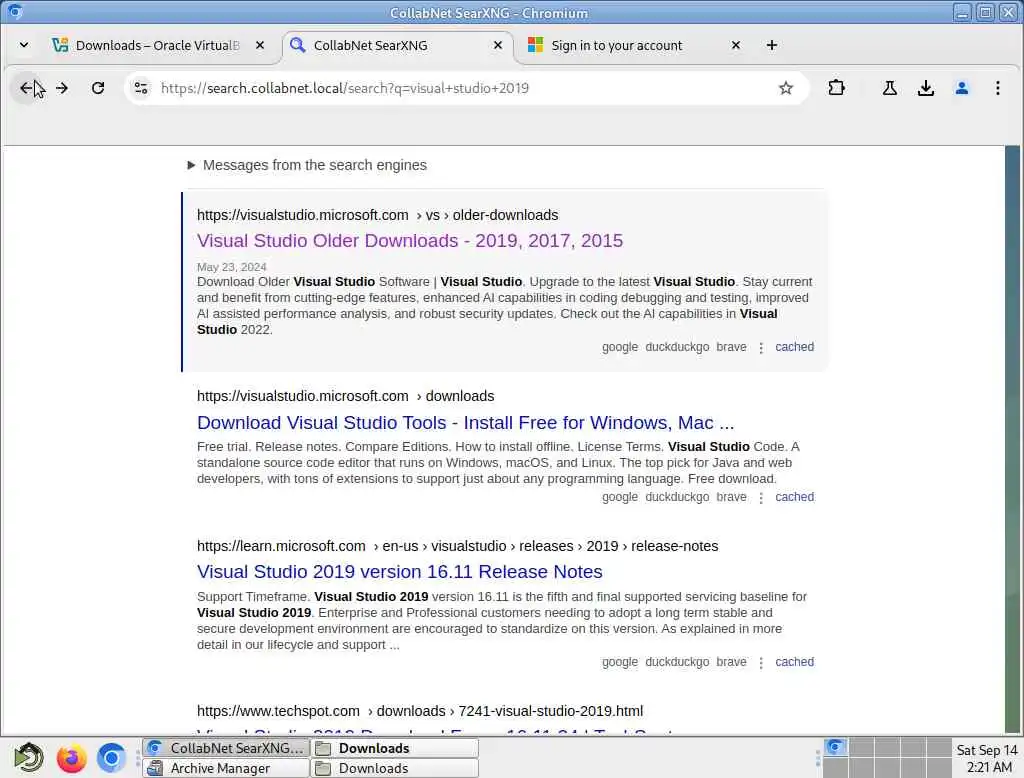Open the Chromium three-dot menu

point(997,88)
